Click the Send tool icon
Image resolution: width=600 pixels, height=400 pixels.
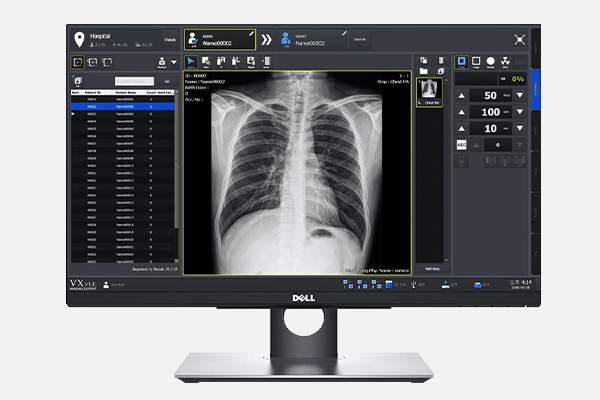[266, 62]
